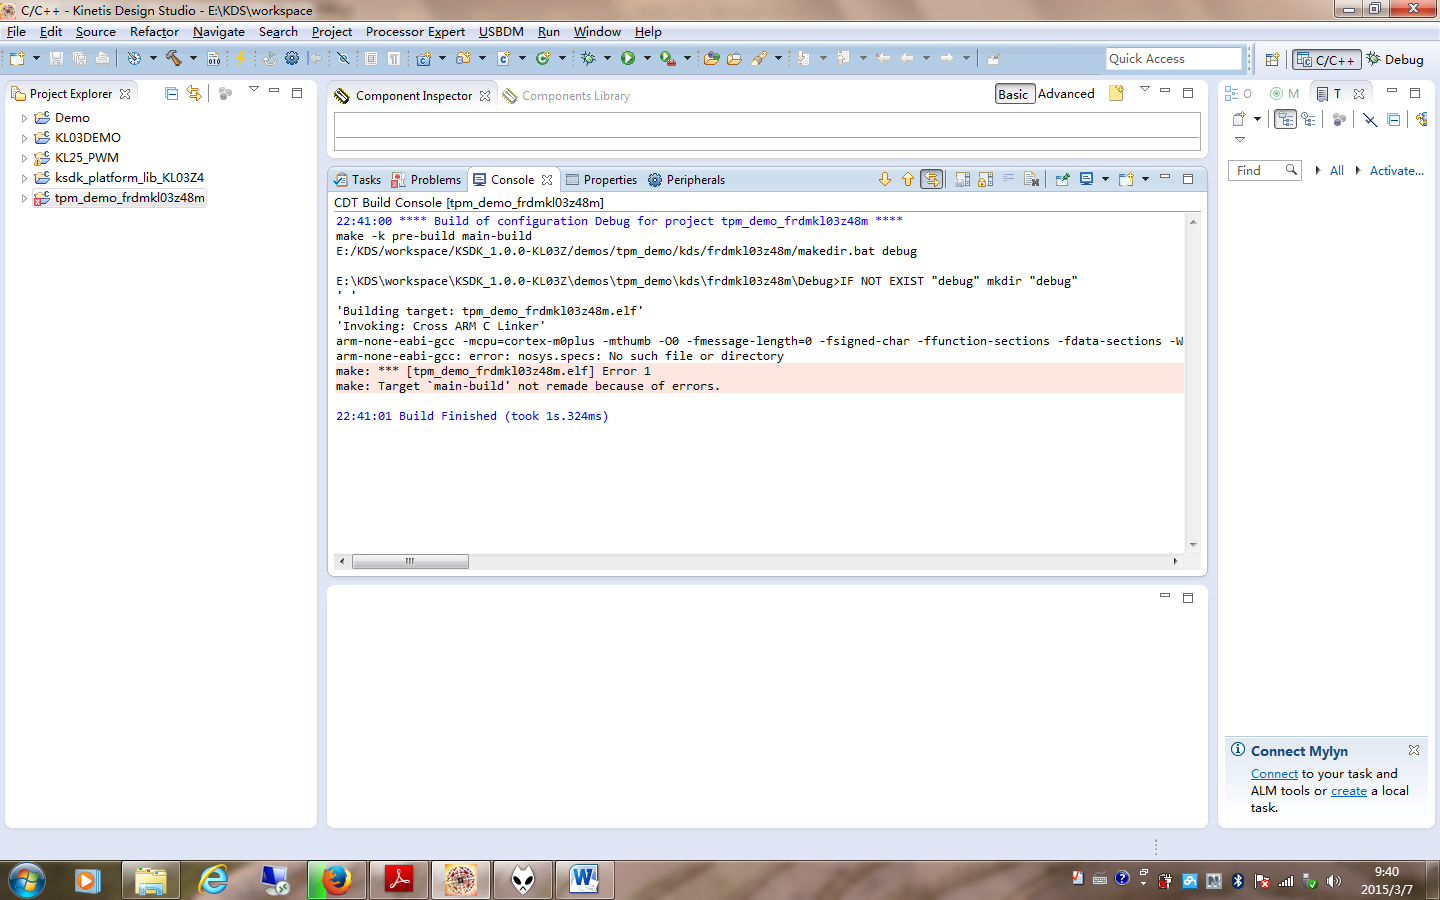The height and width of the screenshot is (900, 1440).
Task: Open Build hammer dropdown arrow
Action: [x=193, y=59]
